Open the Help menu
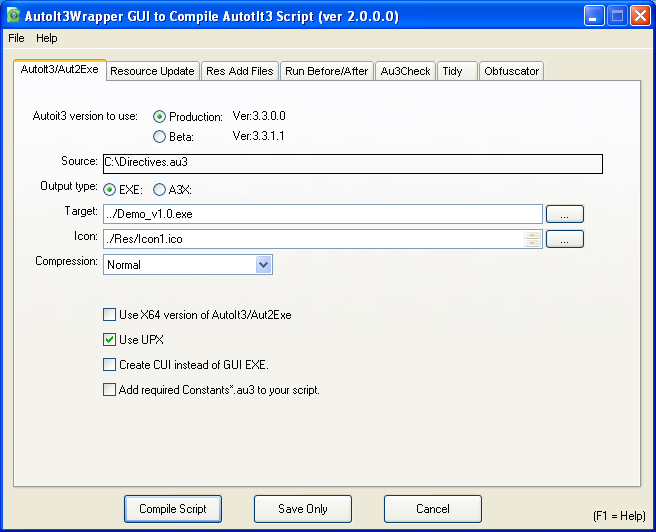This screenshot has height=532, width=656. coord(47,38)
